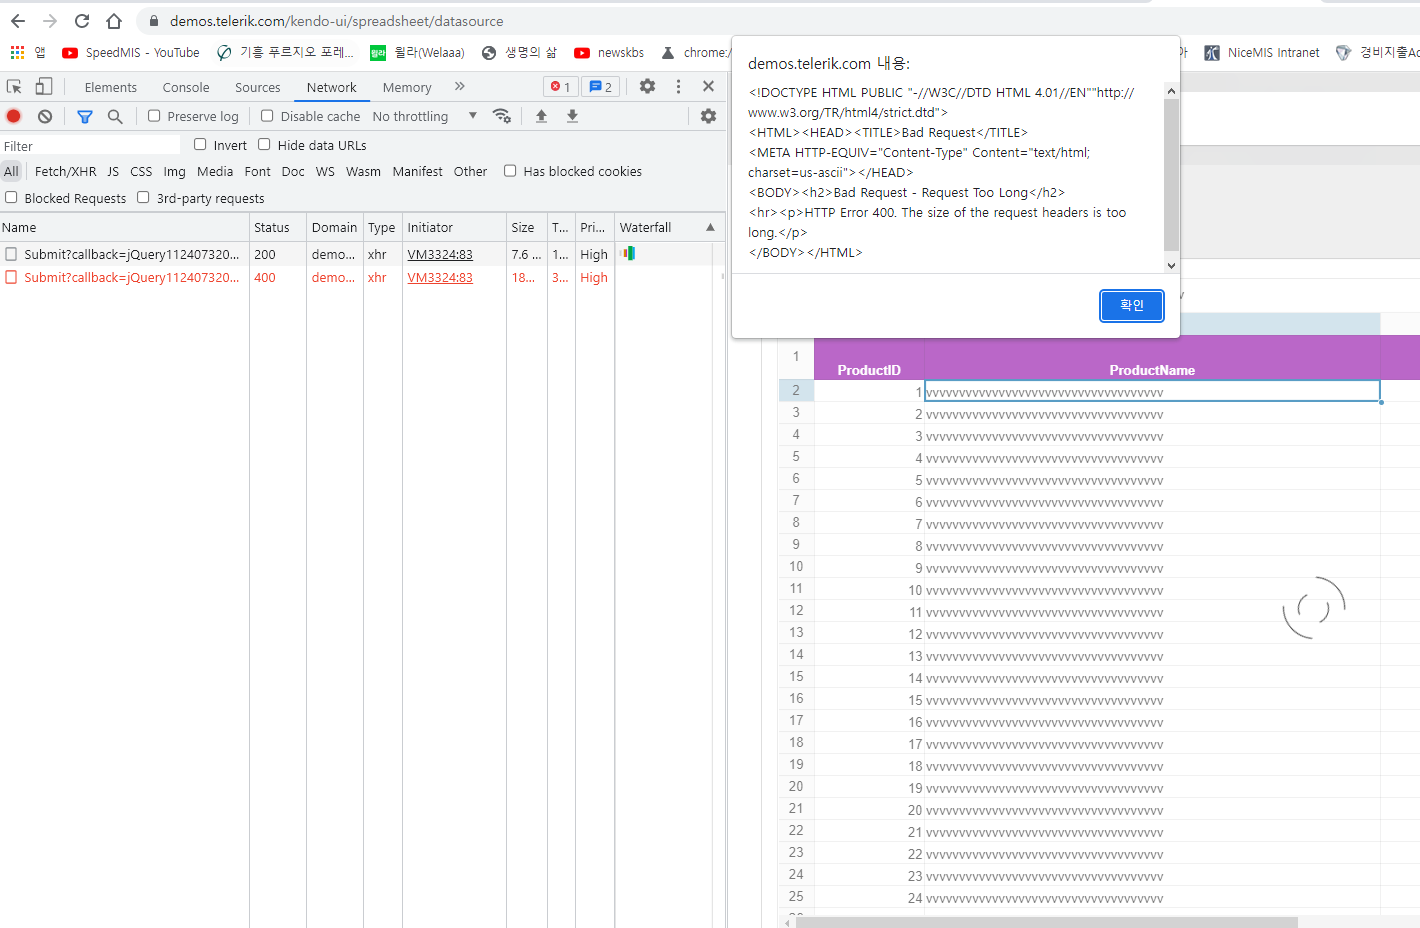Click the network Filter text field

91,146
